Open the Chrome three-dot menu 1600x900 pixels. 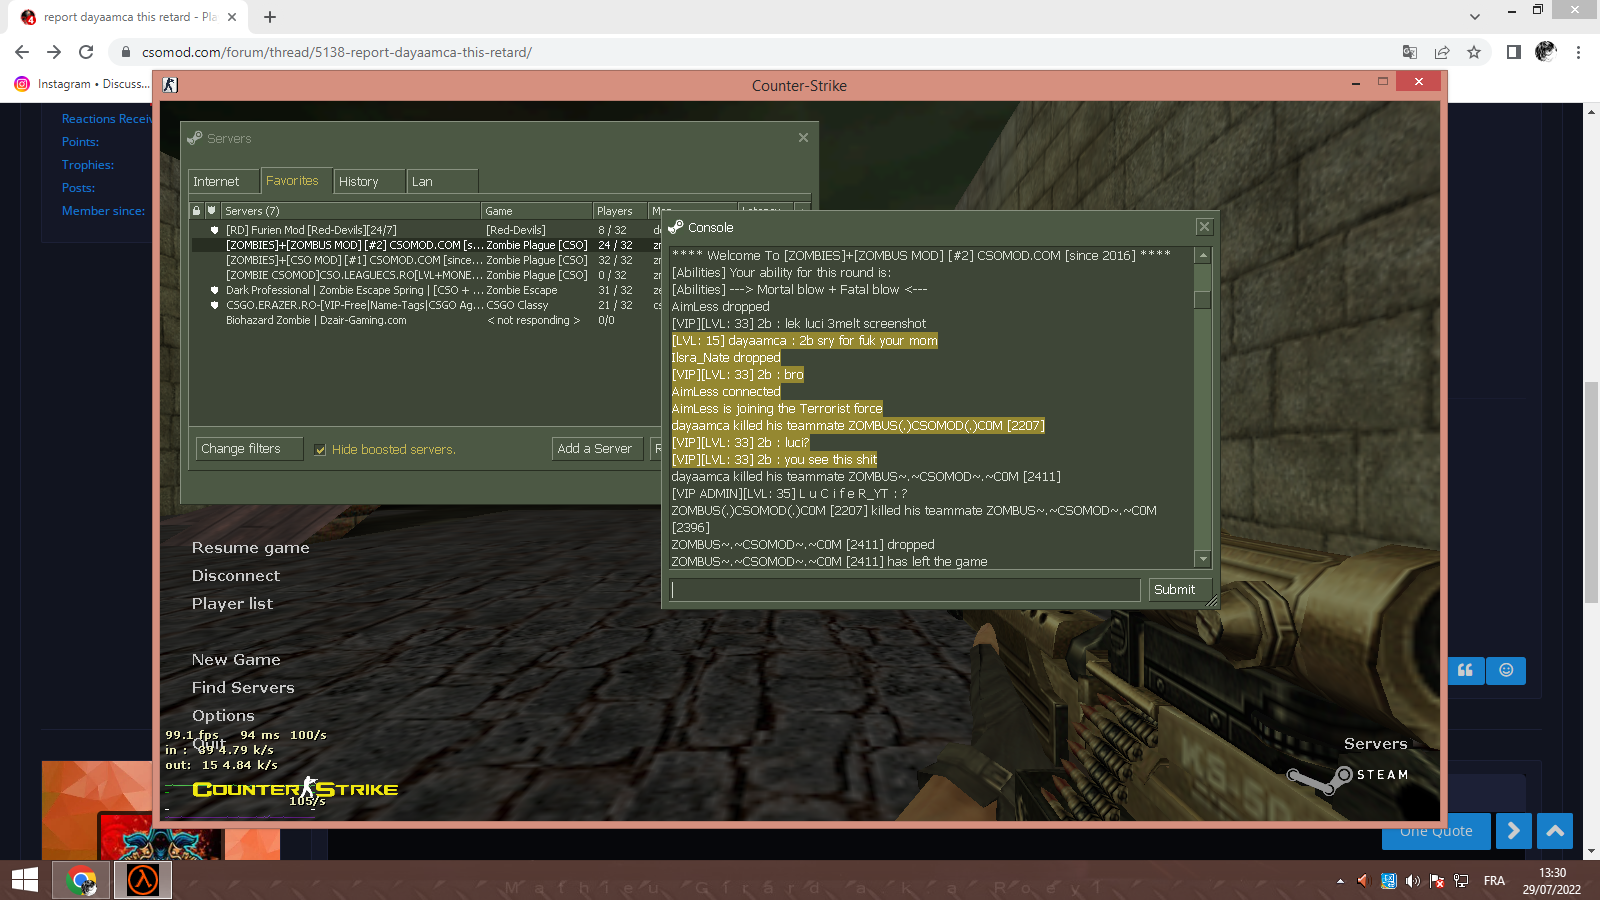[1578, 52]
